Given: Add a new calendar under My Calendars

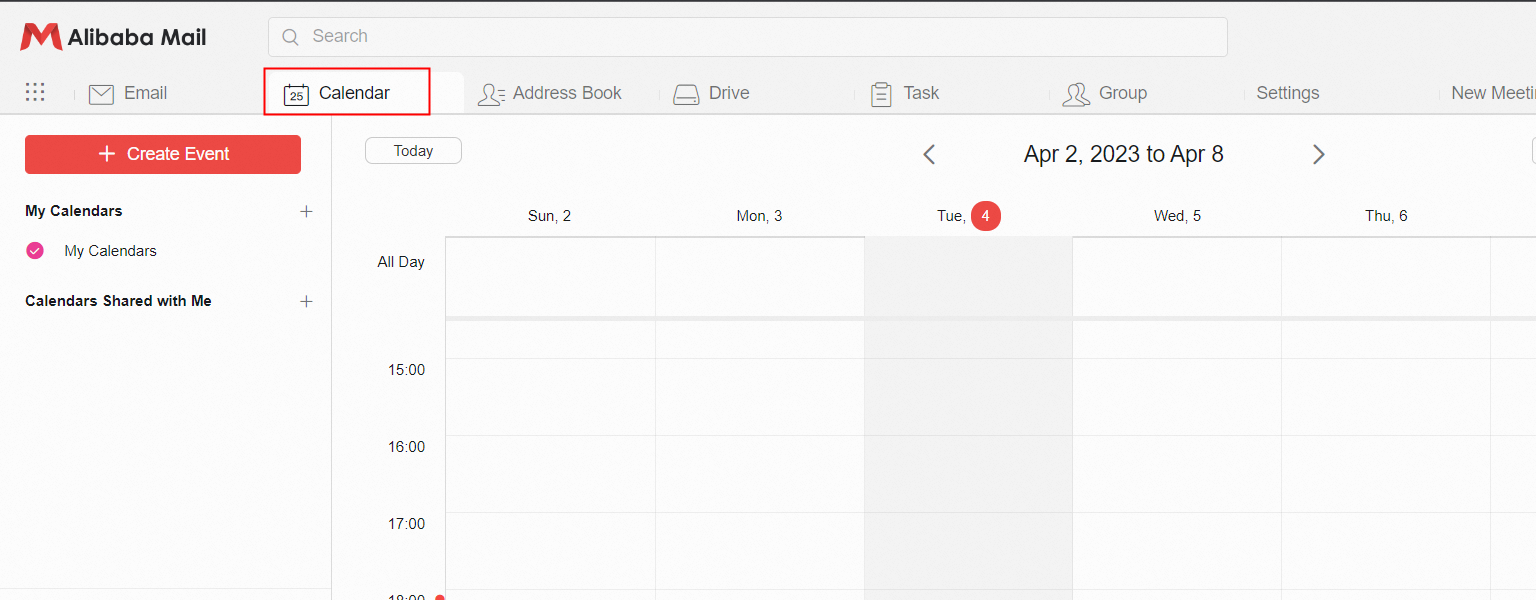Looking at the screenshot, I should pyautogui.click(x=307, y=211).
